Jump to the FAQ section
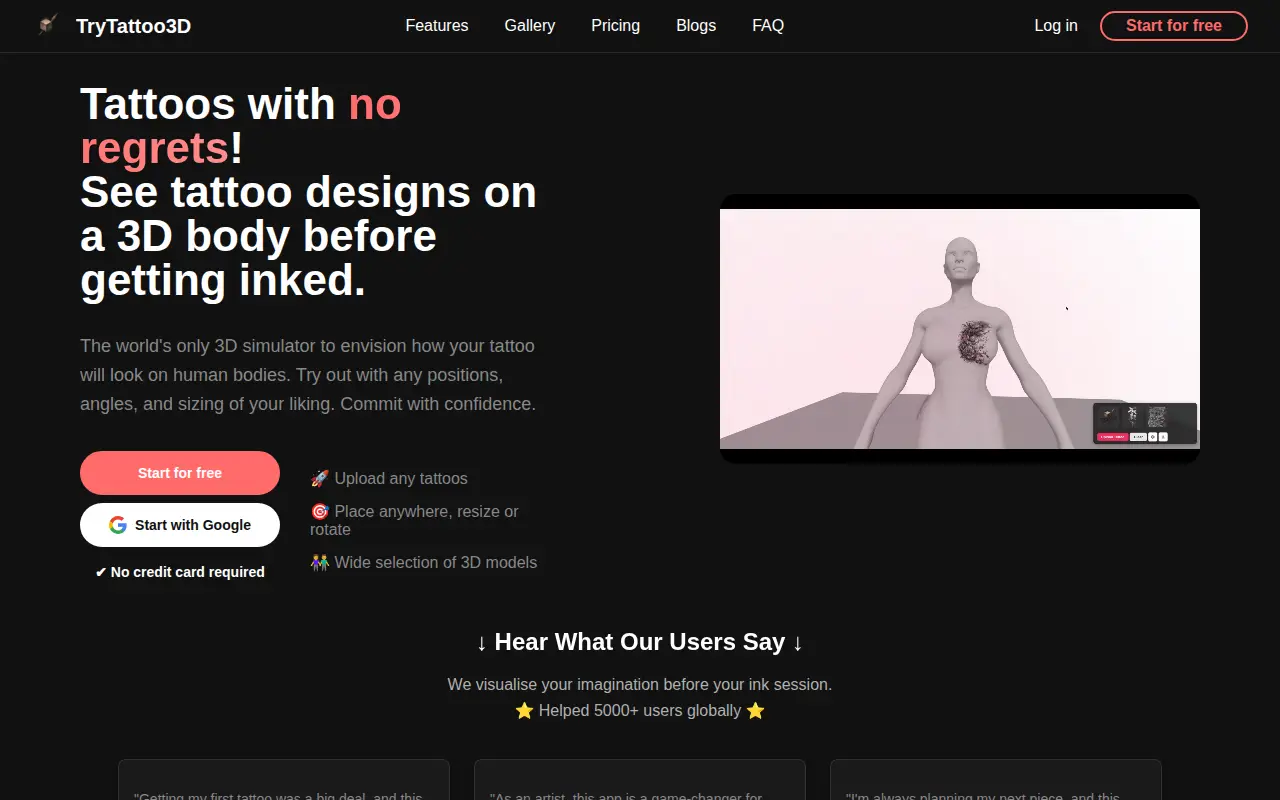 pyautogui.click(x=768, y=25)
